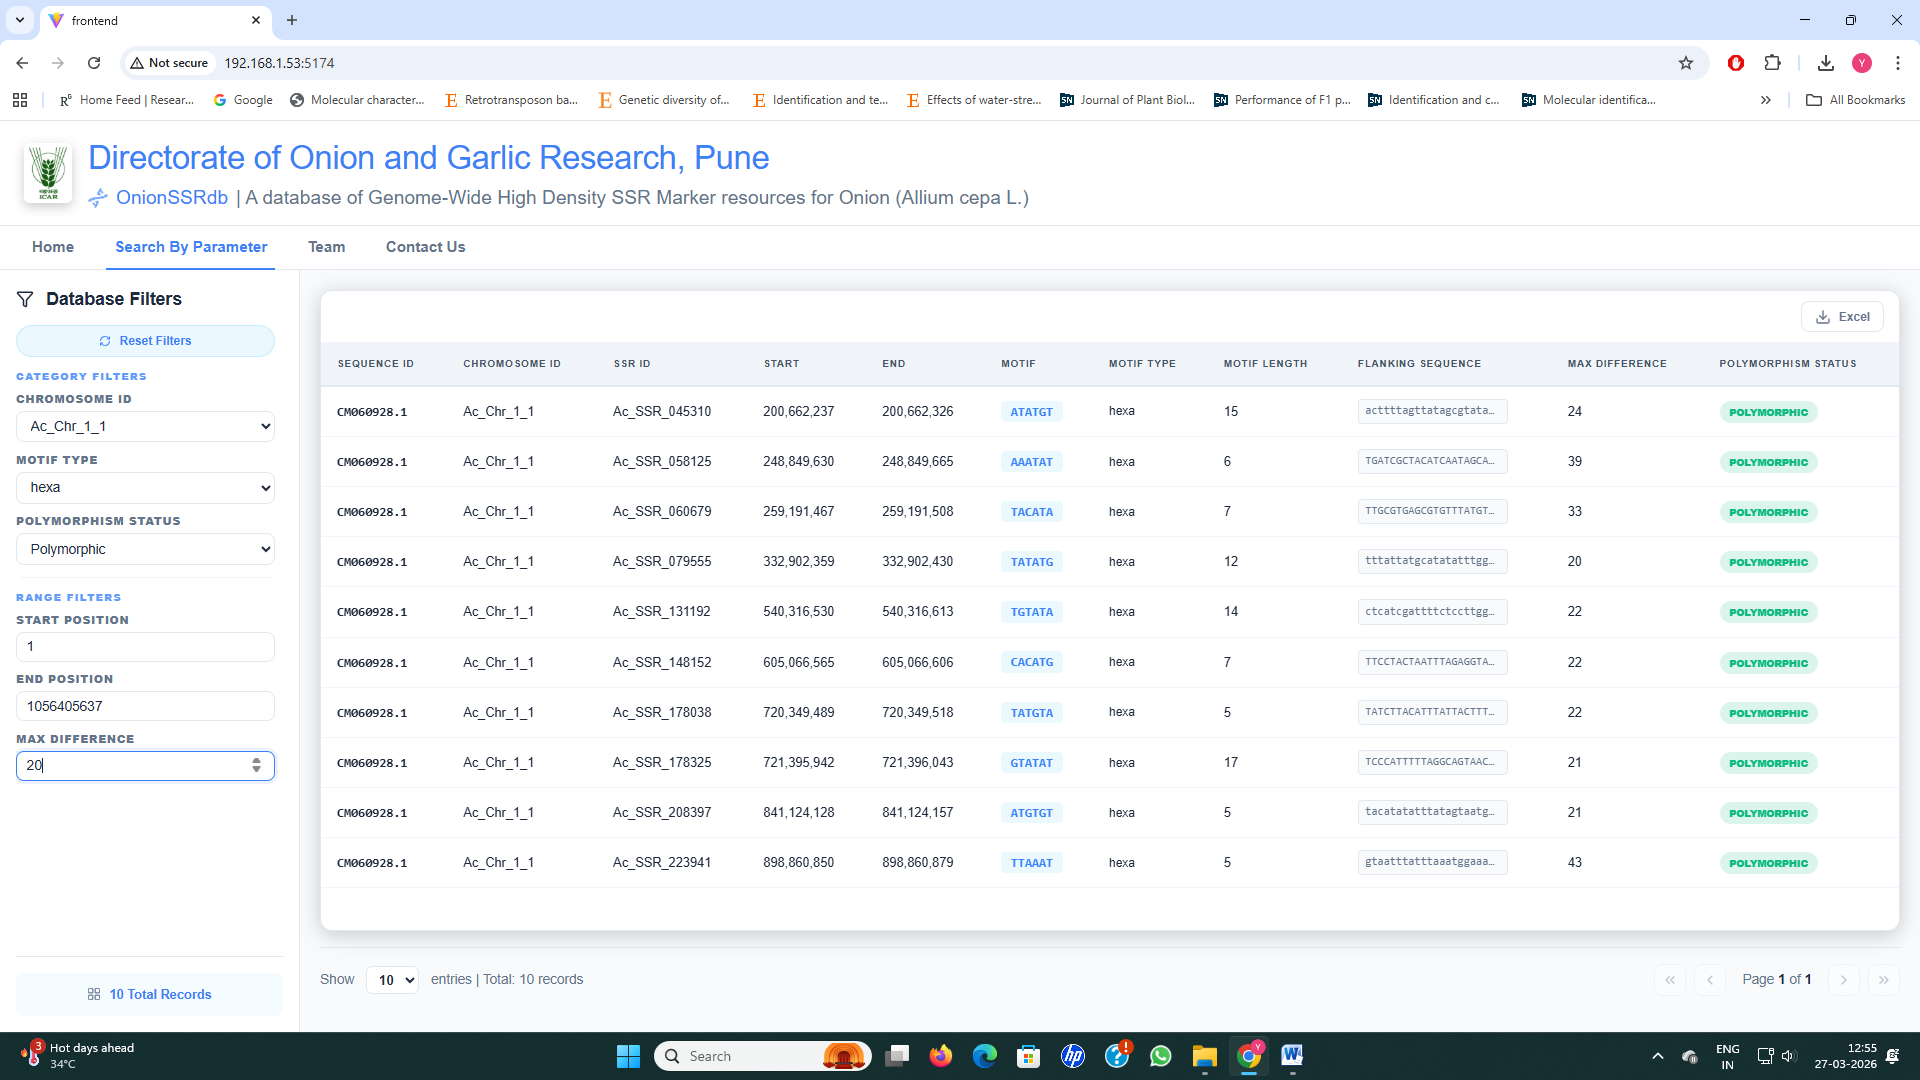This screenshot has width=1920, height=1080.
Task: Increase Max Difference using stepper arrow
Action: 257,760
